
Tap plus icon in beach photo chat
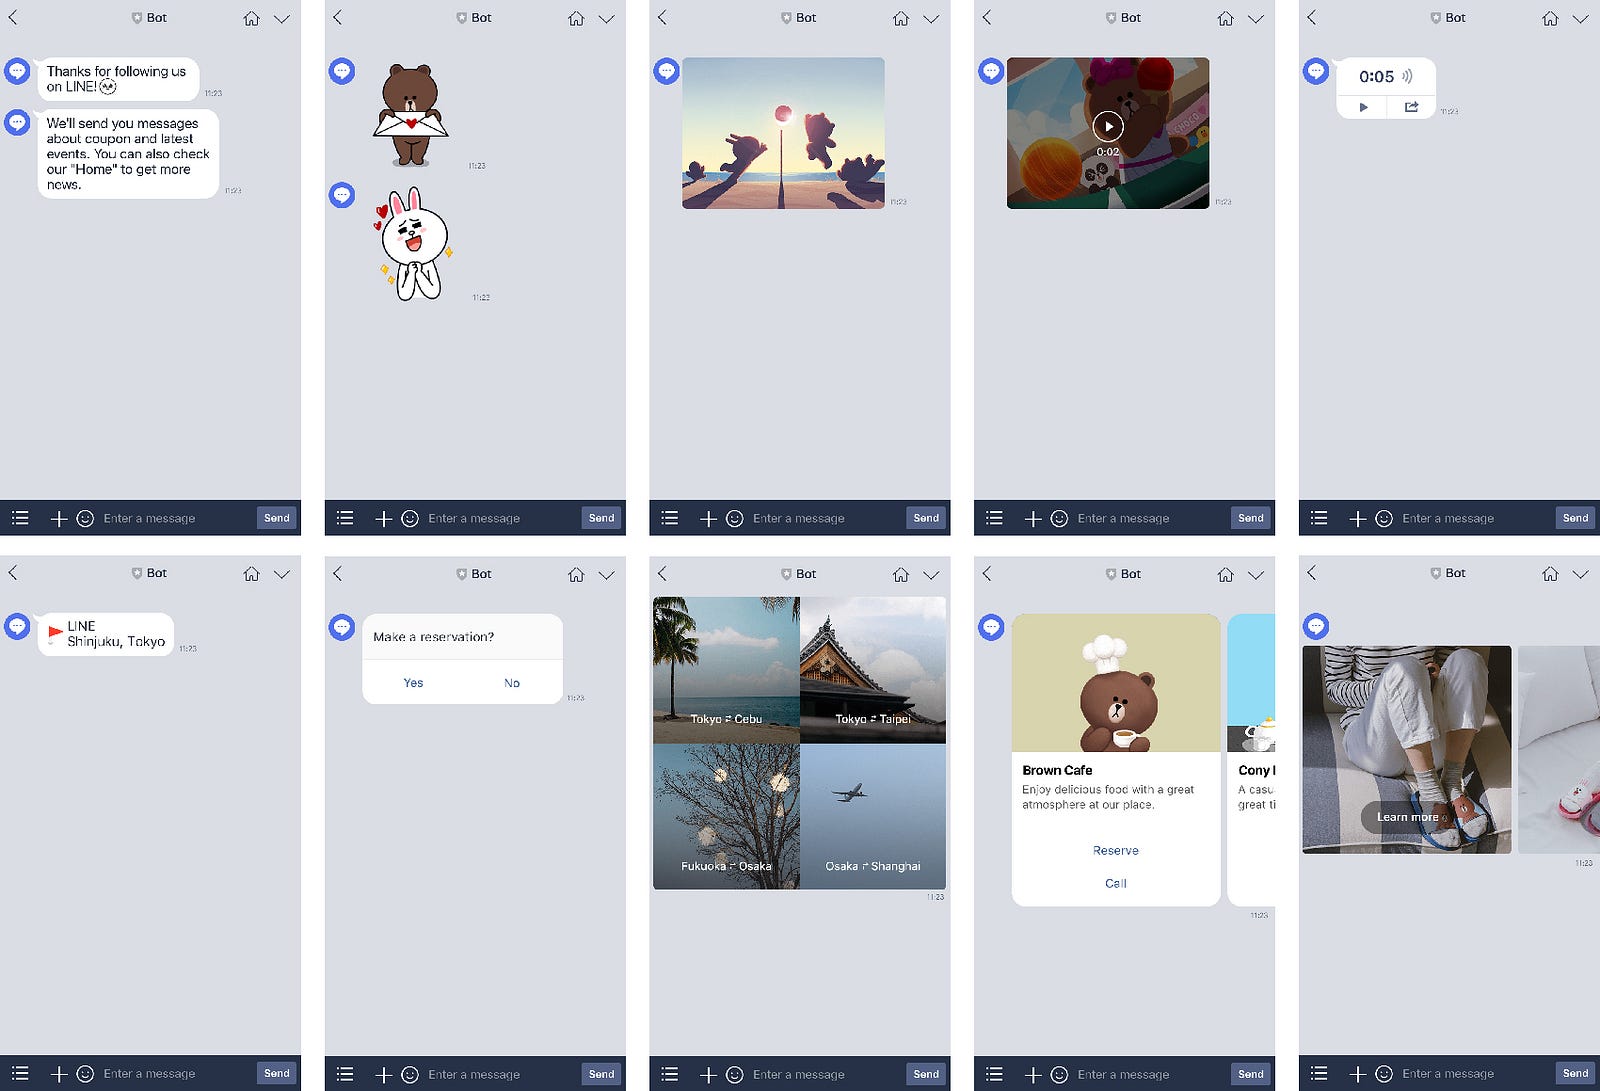708,518
